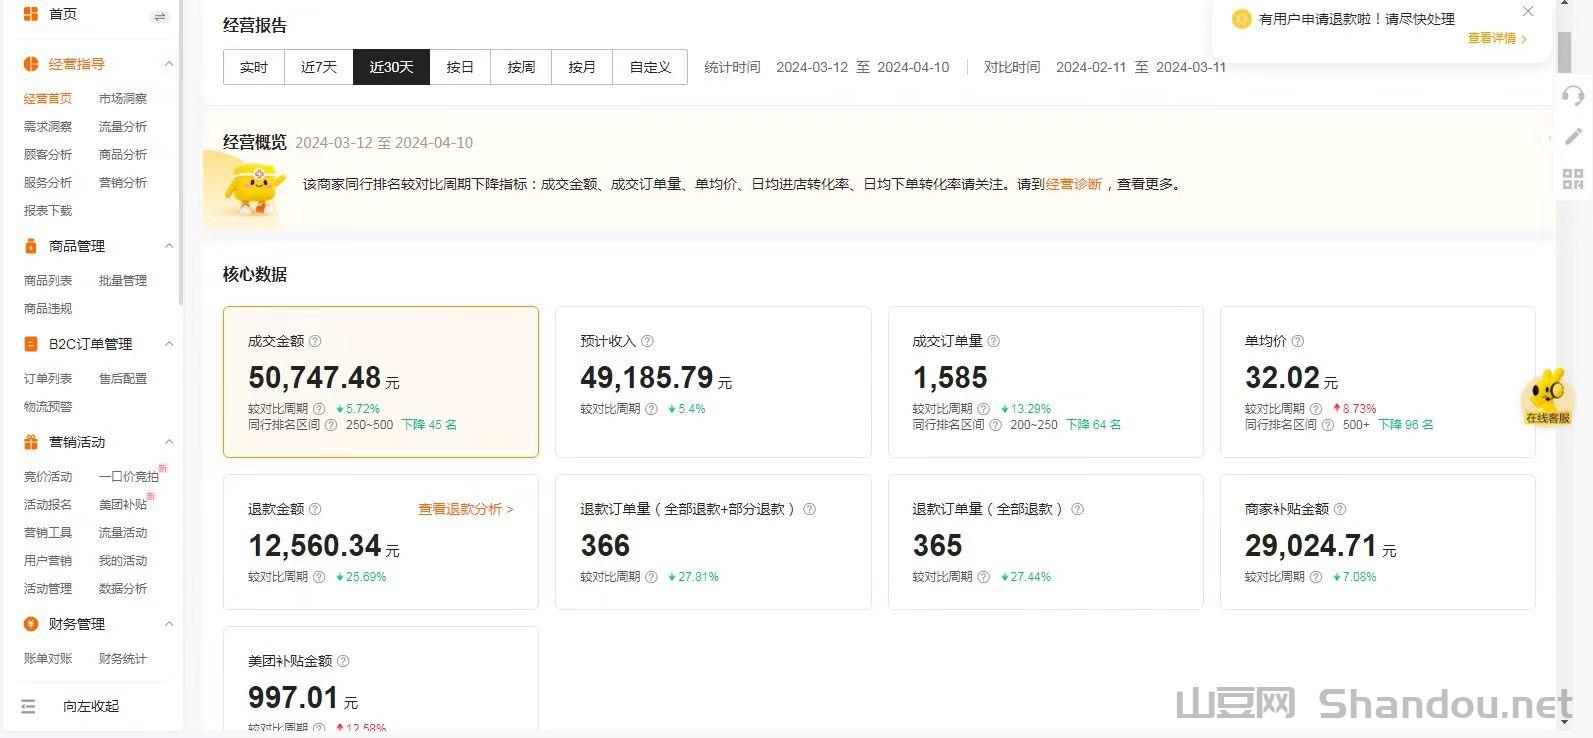Close the refund notification popup

tap(1527, 12)
